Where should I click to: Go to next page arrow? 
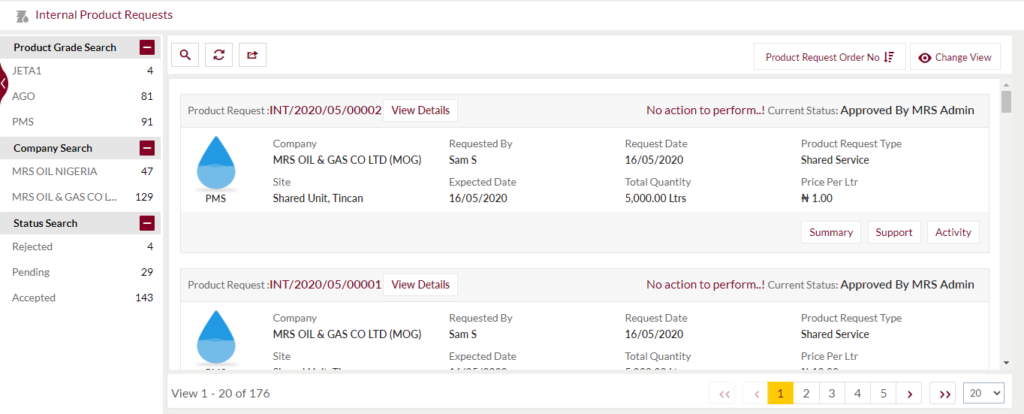pos(909,394)
